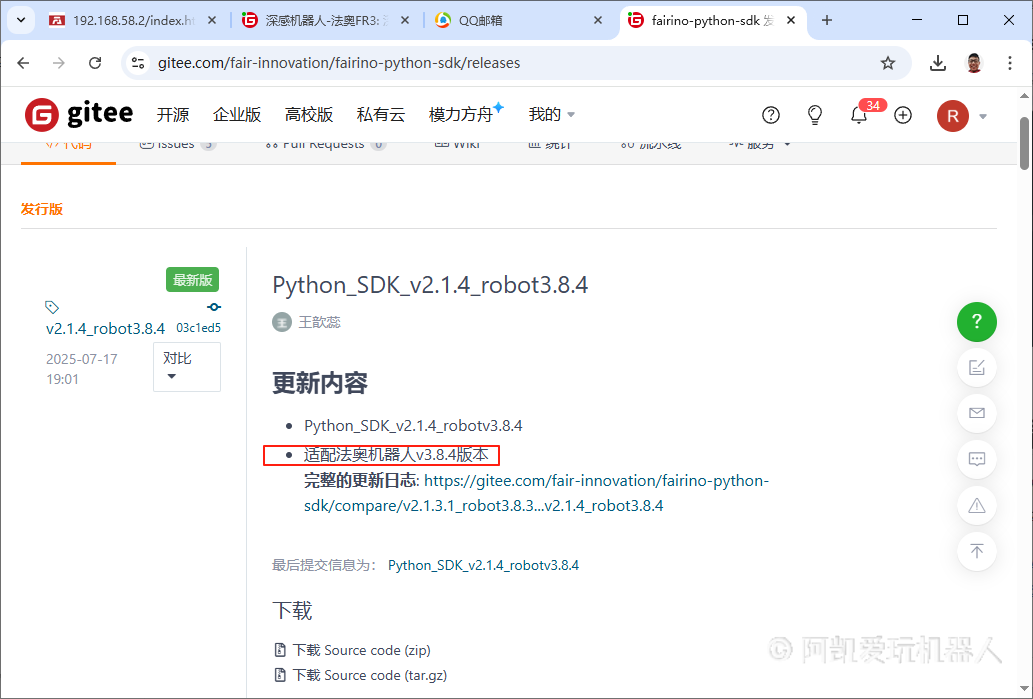Image resolution: width=1033 pixels, height=699 pixels.
Task: Open the 企业版 menu item
Action: pyautogui.click(x=237, y=115)
